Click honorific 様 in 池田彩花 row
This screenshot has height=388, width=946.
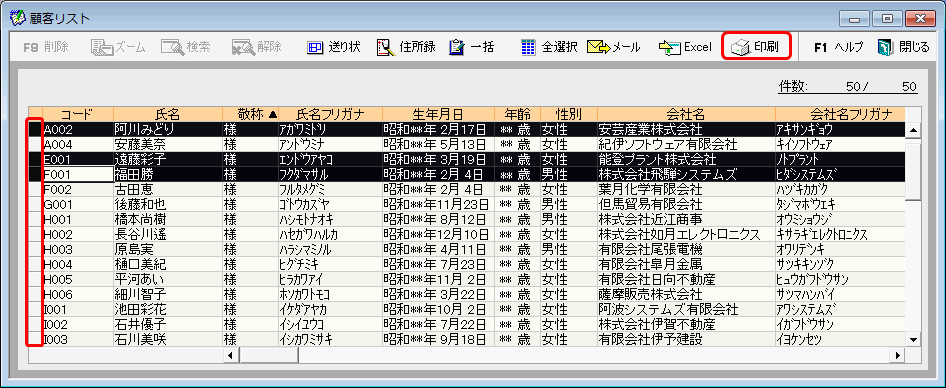click(x=250, y=310)
